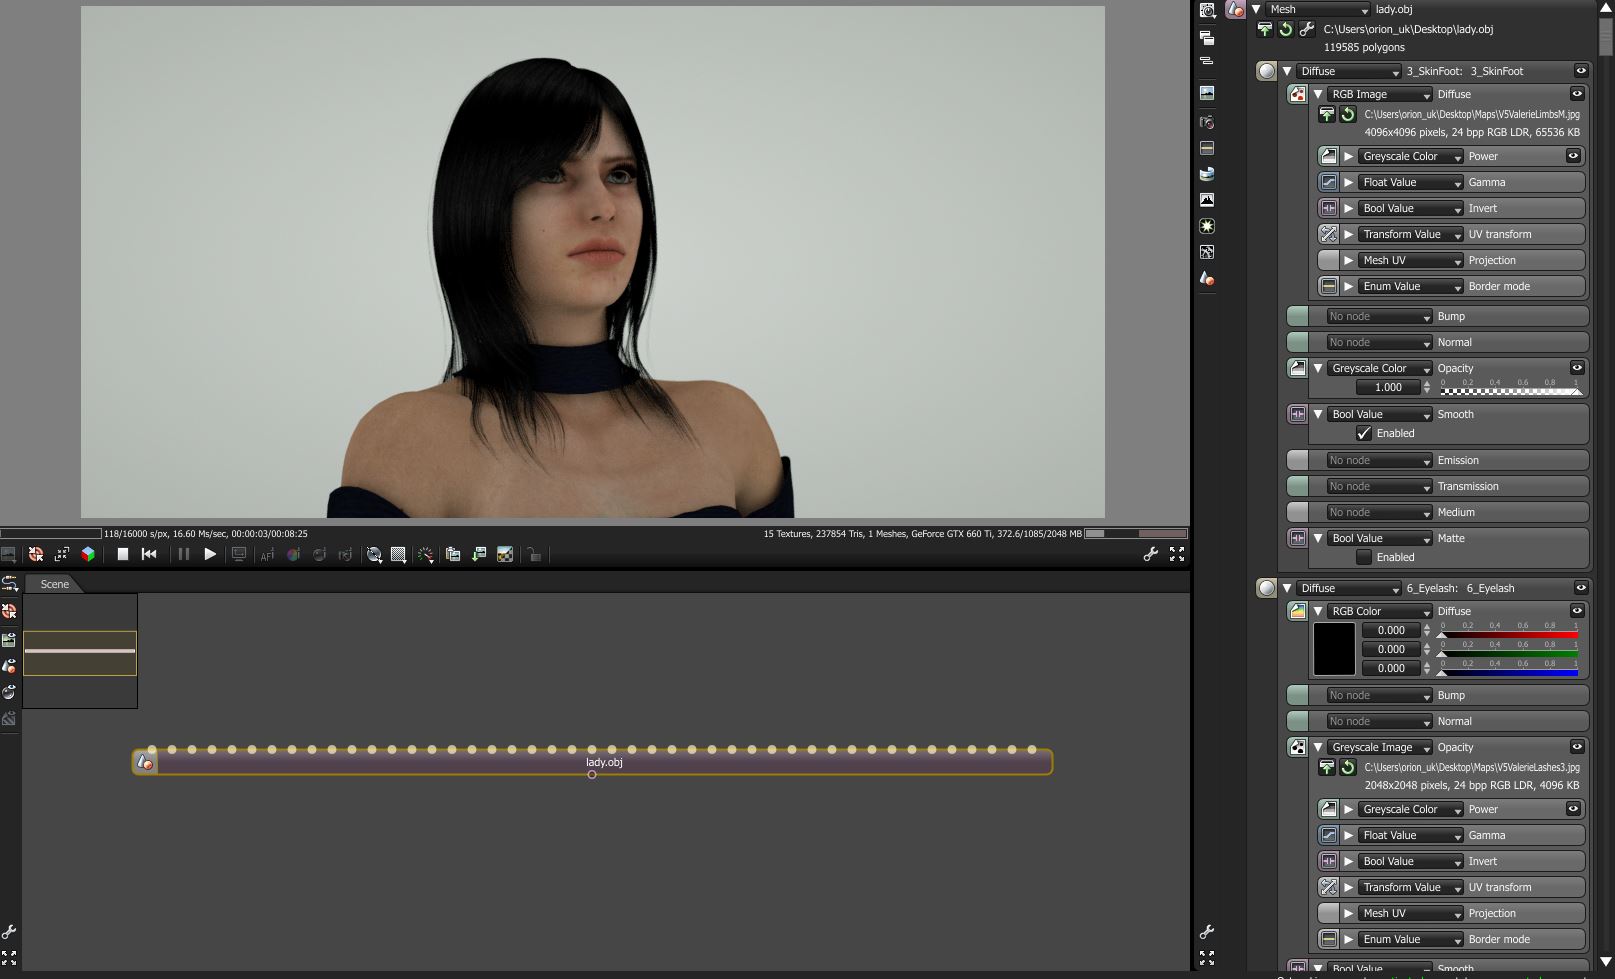Open the No node dropdown for 3_SkinFoot Bump
The height and width of the screenshot is (979, 1615).
[1378, 316]
